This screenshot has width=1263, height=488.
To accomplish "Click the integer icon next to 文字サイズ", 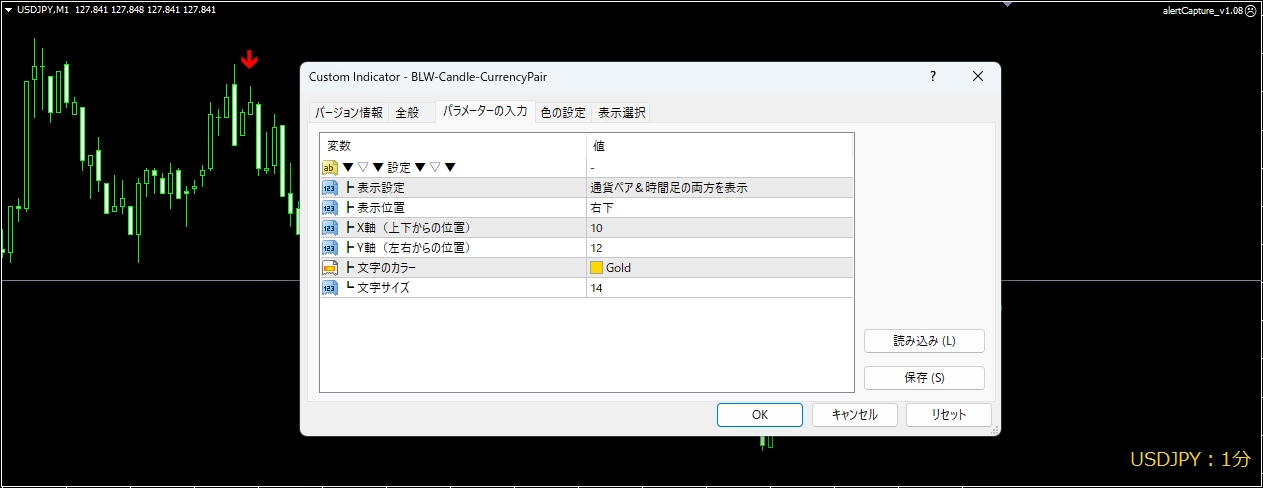I will 329,288.
